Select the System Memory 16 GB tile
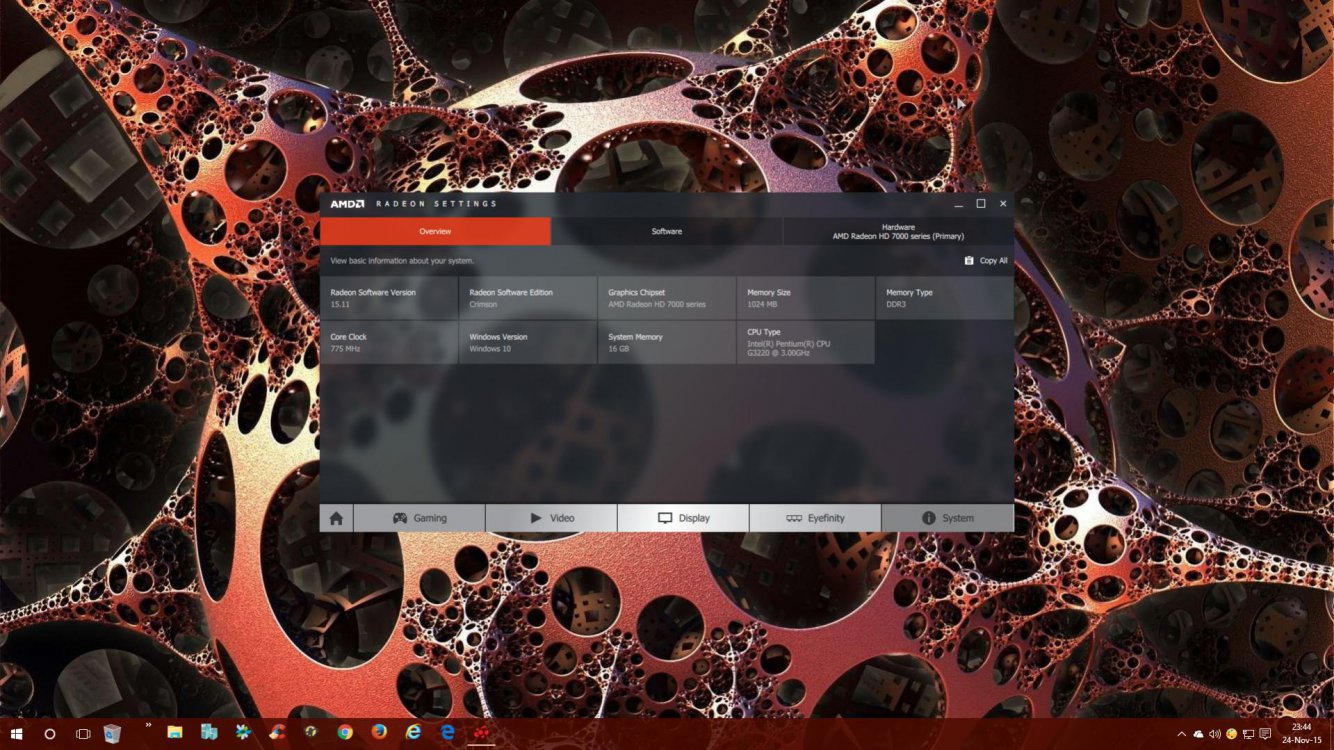1334x750 pixels. pos(666,342)
